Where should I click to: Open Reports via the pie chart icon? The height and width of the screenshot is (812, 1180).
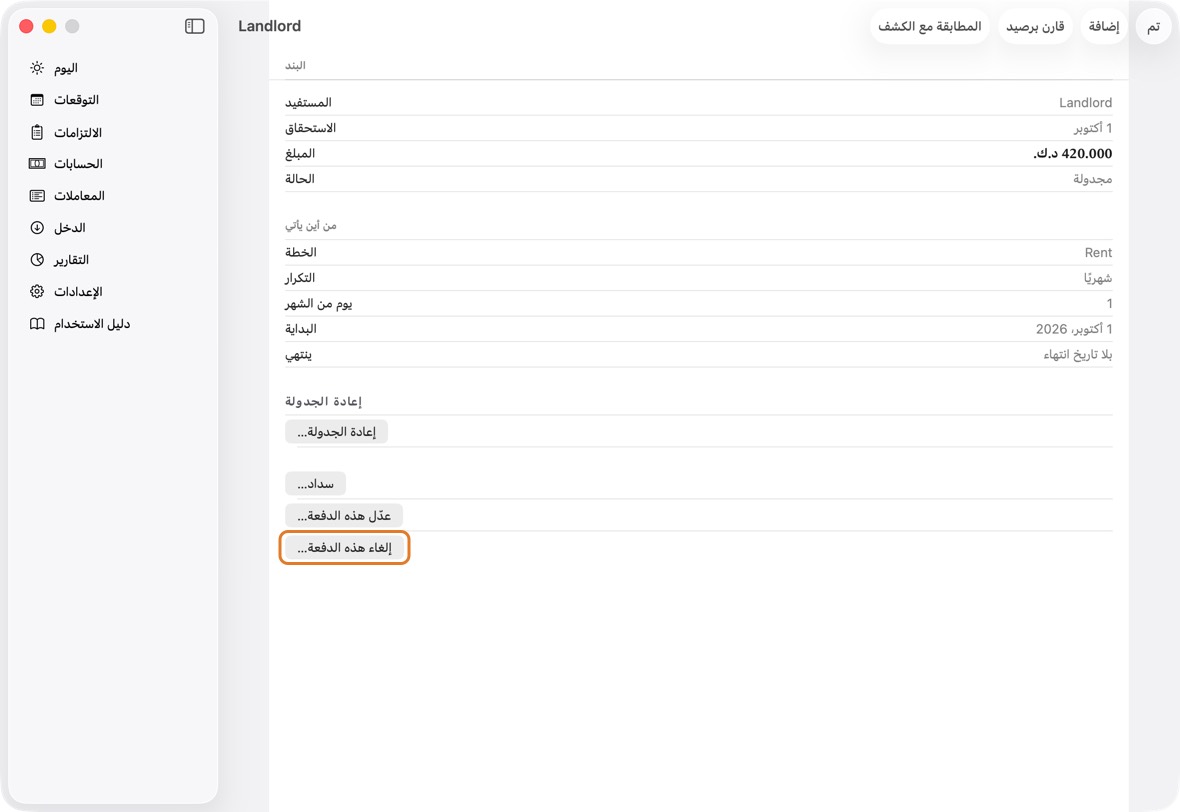pos(37,260)
